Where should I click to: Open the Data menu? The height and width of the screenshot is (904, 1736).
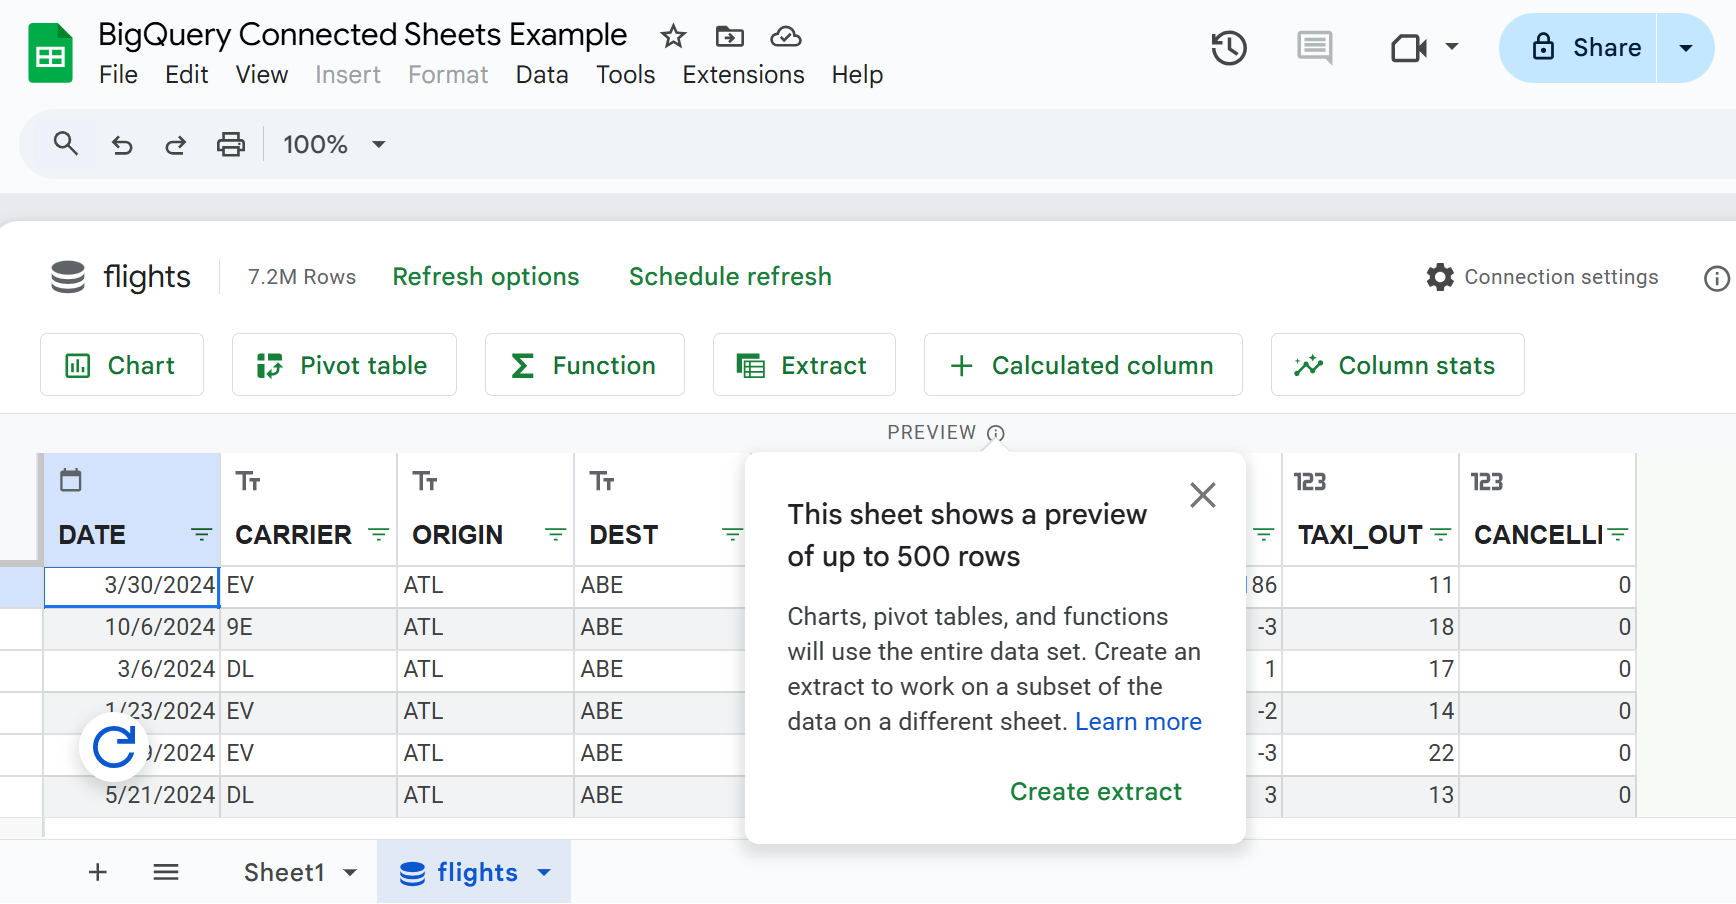click(x=542, y=75)
